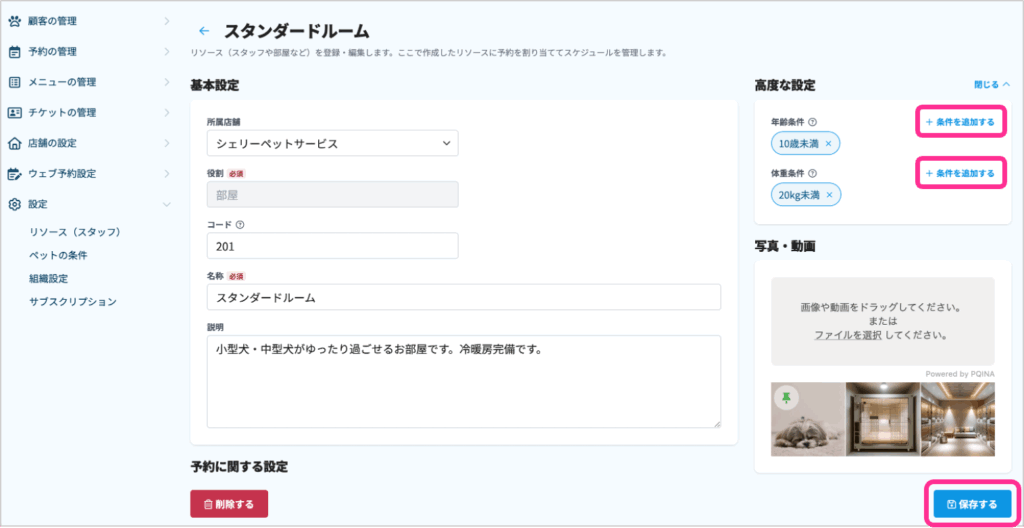Collapse advanced settings with 閉じる
The height and width of the screenshot is (528, 1024).
coord(992,85)
